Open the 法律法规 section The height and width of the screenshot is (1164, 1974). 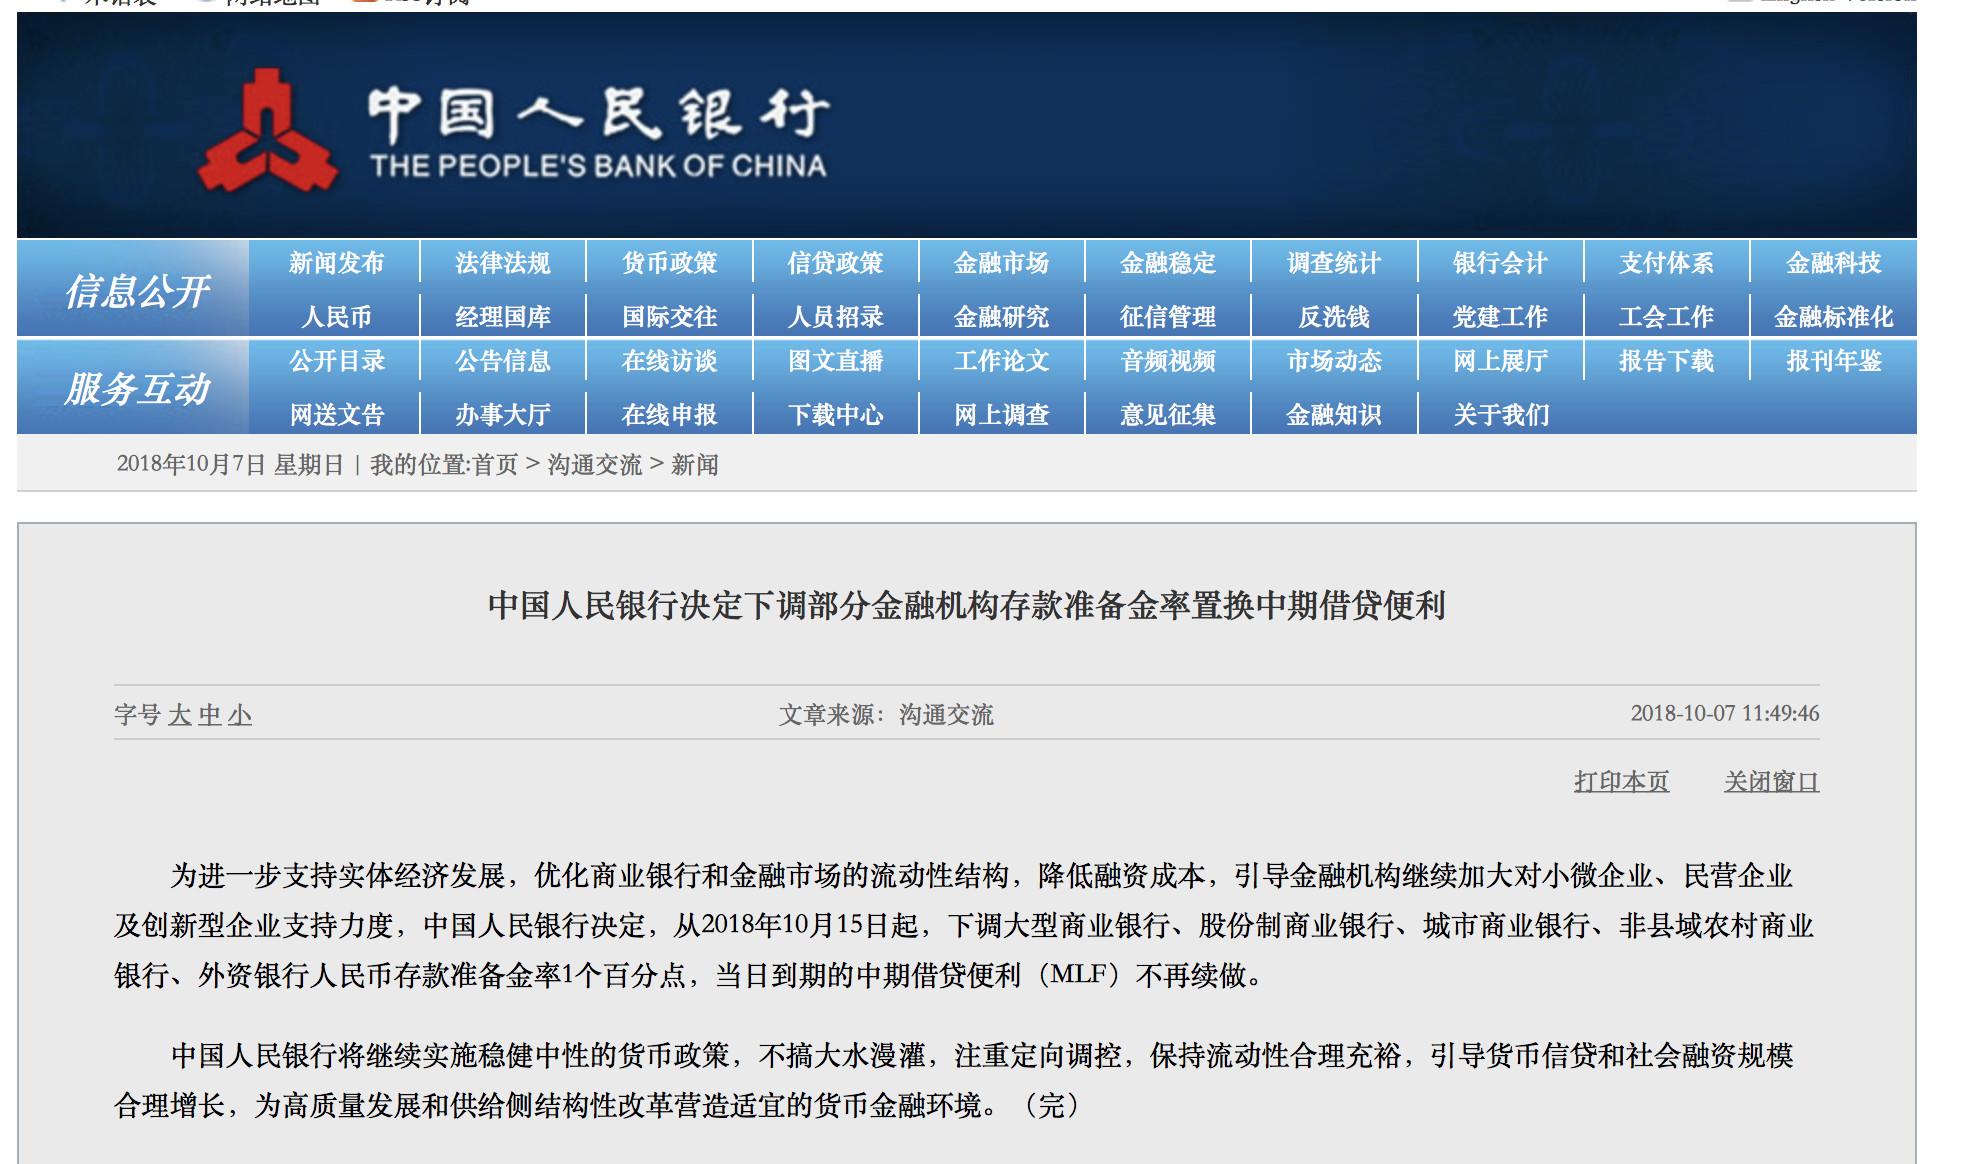[x=502, y=263]
